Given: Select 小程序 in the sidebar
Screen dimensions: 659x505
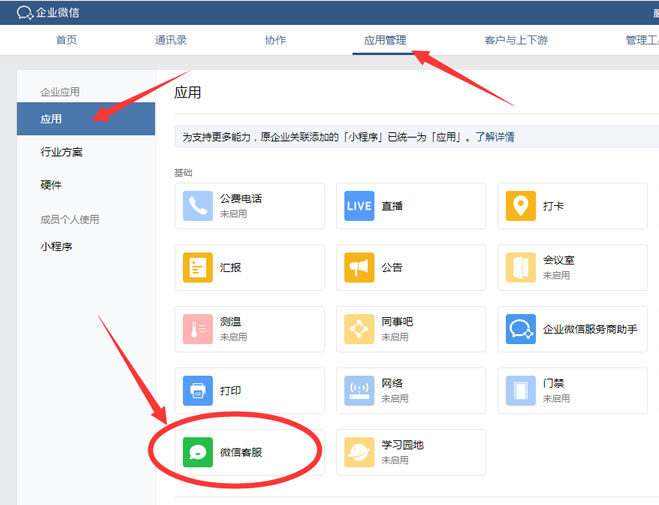Looking at the screenshot, I should [x=56, y=246].
